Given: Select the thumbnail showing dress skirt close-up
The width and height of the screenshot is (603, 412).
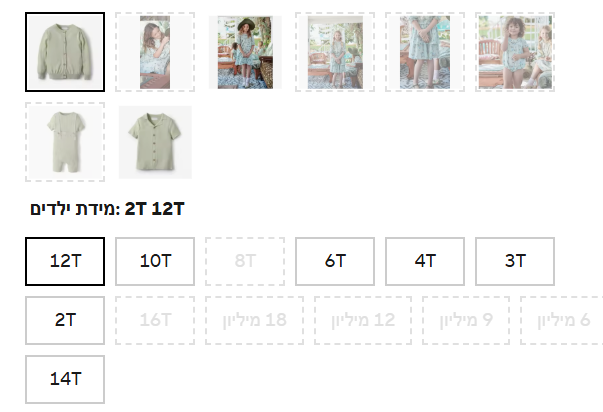Looking at the screenshot, I should coord(425,52).
